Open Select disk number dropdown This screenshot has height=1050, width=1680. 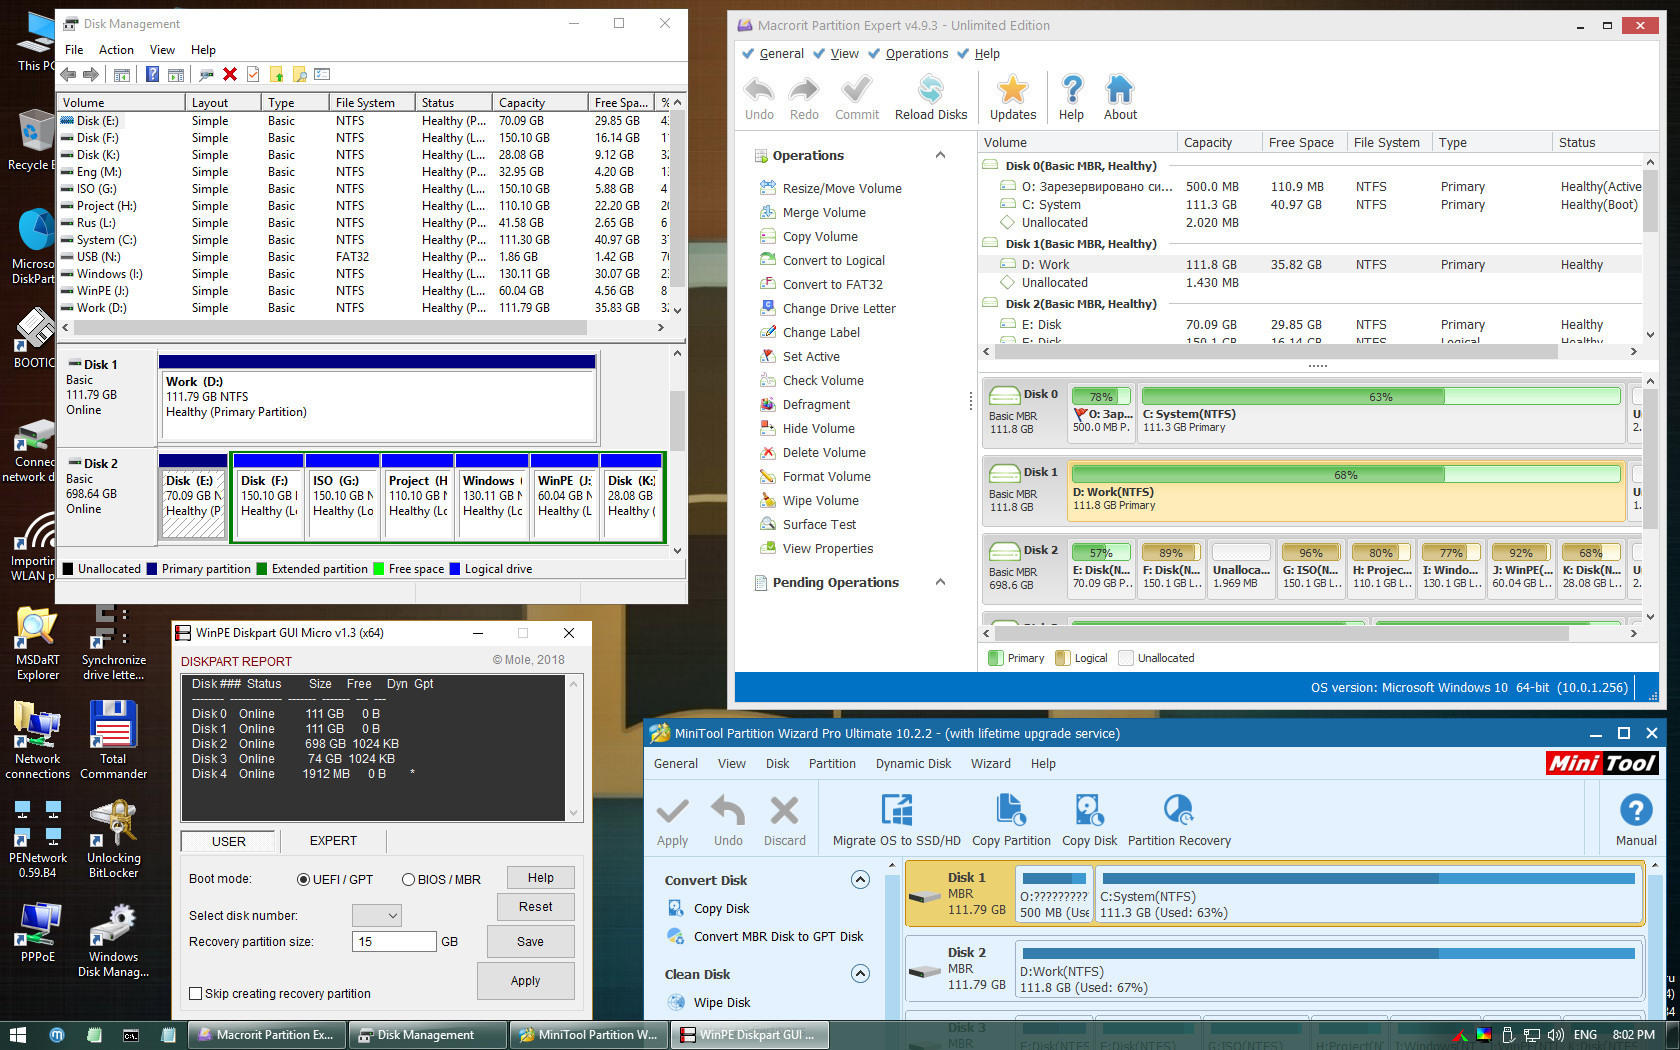377,915
